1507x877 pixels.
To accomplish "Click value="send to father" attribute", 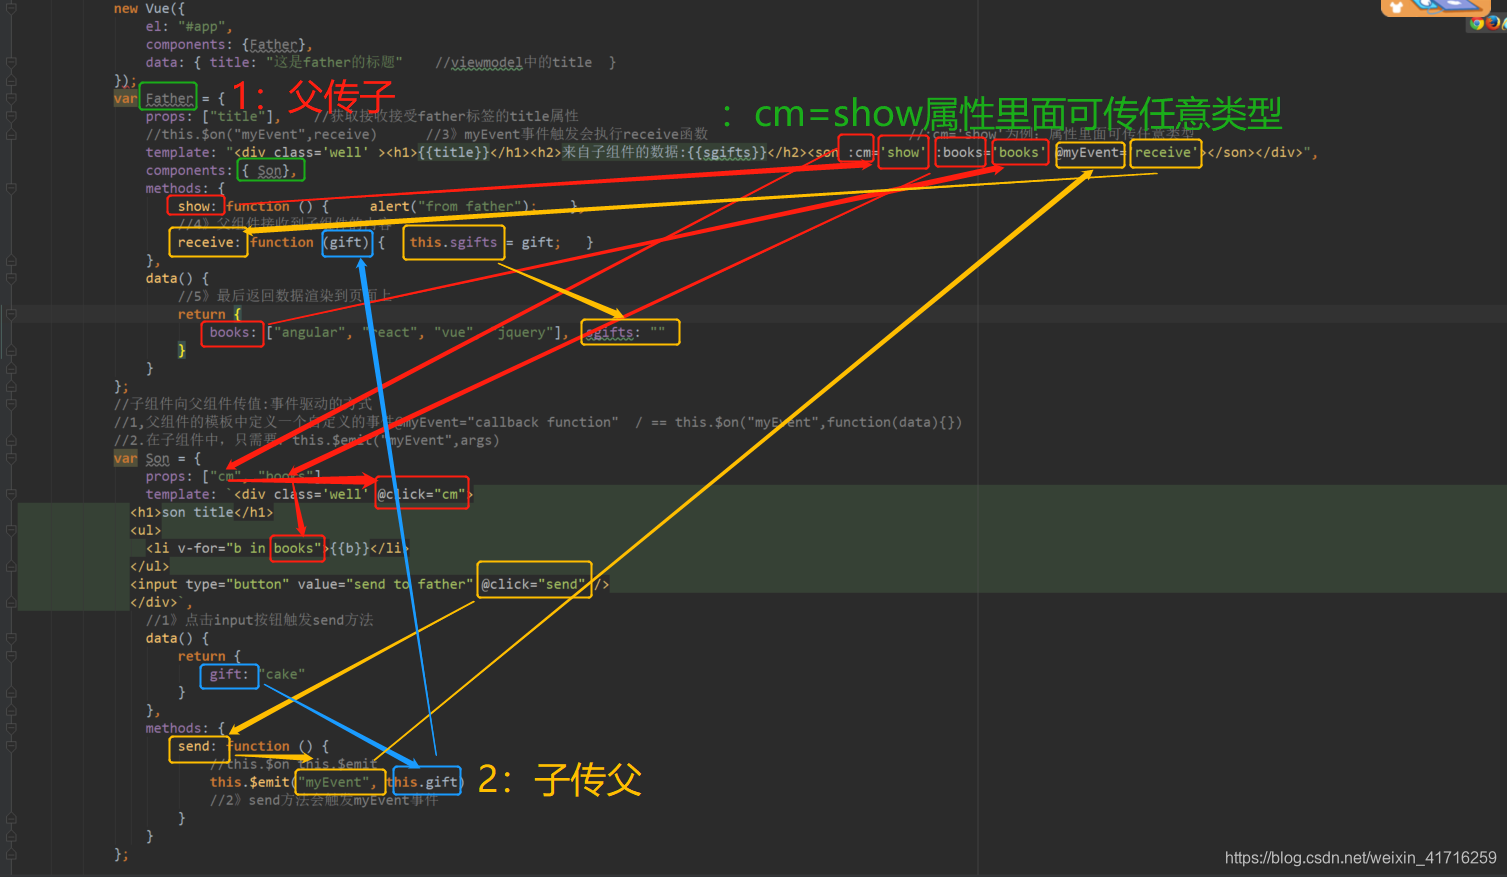I will click(385, 584).
